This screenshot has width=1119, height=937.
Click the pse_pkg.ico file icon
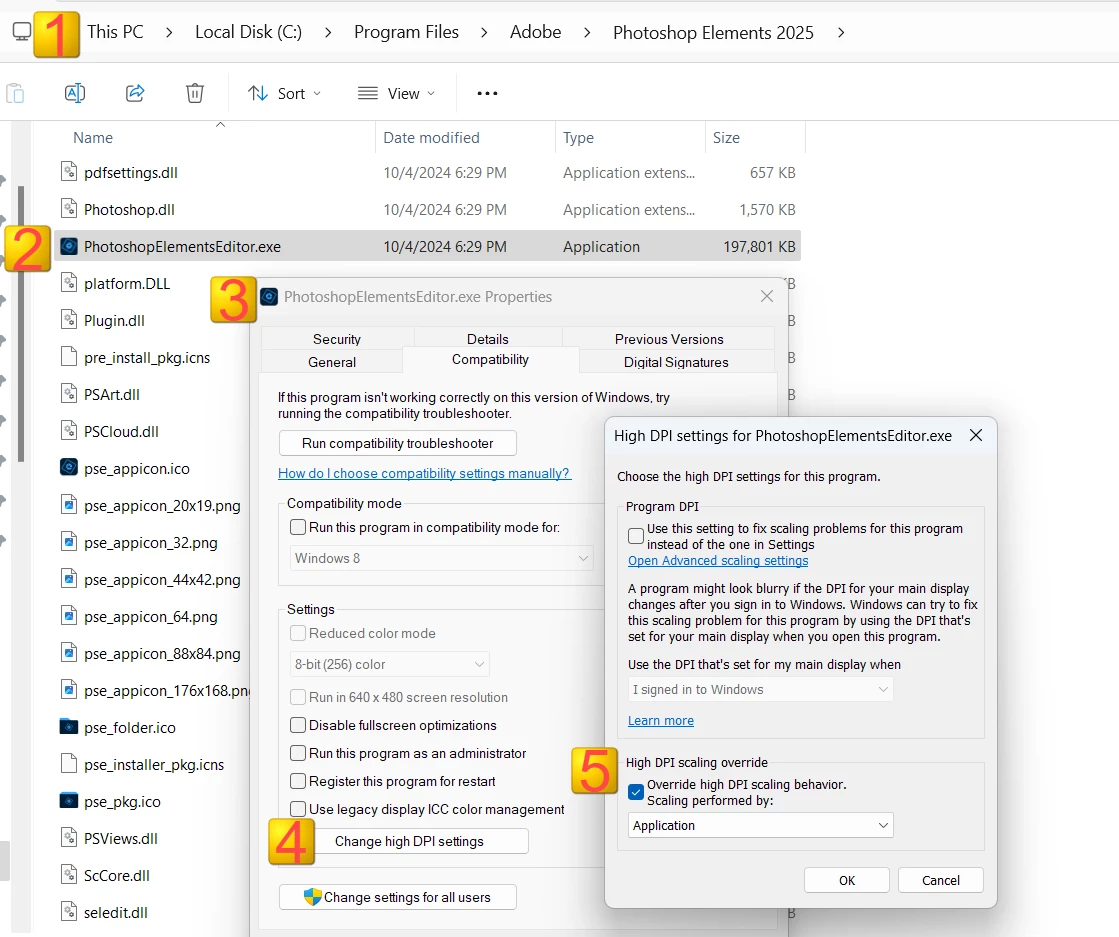[x=69, y=801]
